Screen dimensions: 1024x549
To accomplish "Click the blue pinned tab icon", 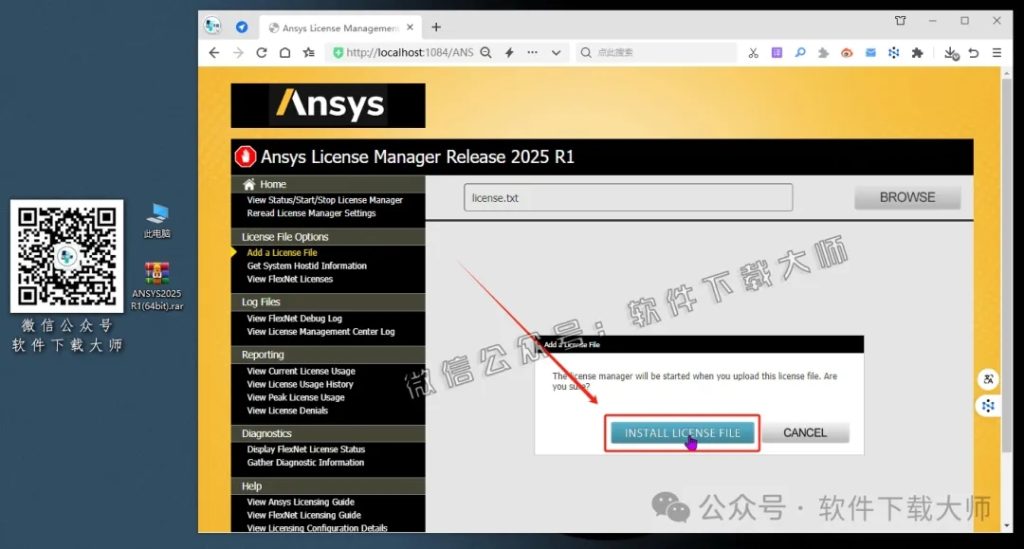I will click(x=242, y=27).
